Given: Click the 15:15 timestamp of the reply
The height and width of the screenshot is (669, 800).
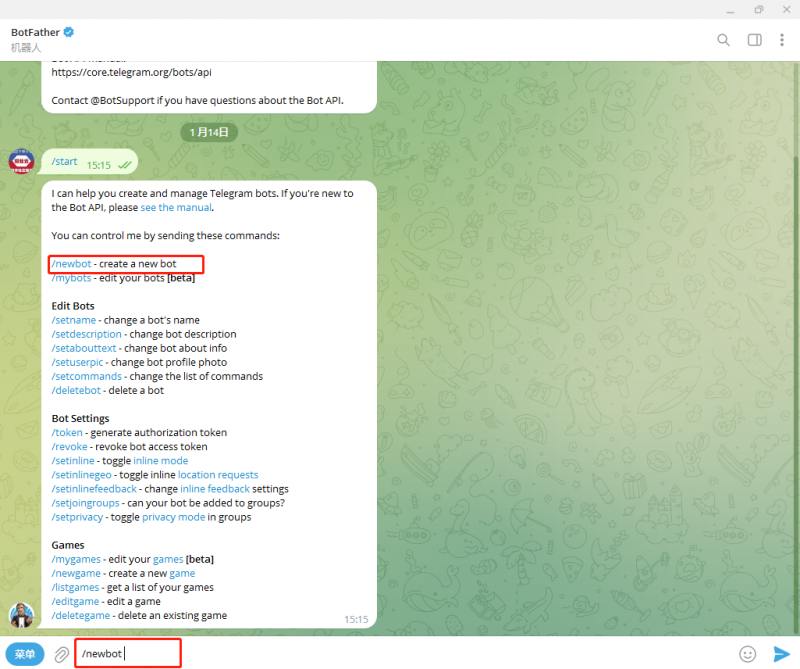Looking at the screenshot, I should click(x=356, y=620).
